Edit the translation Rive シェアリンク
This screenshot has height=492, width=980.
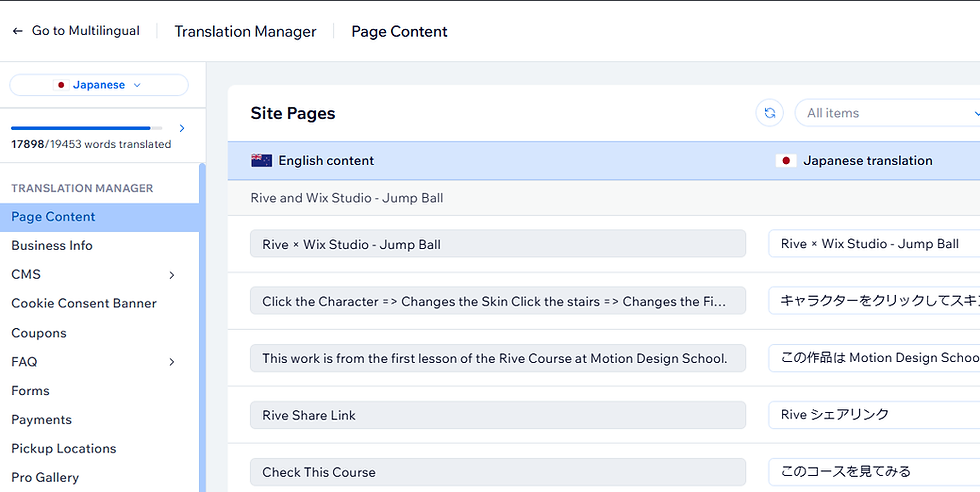point(874,415)
